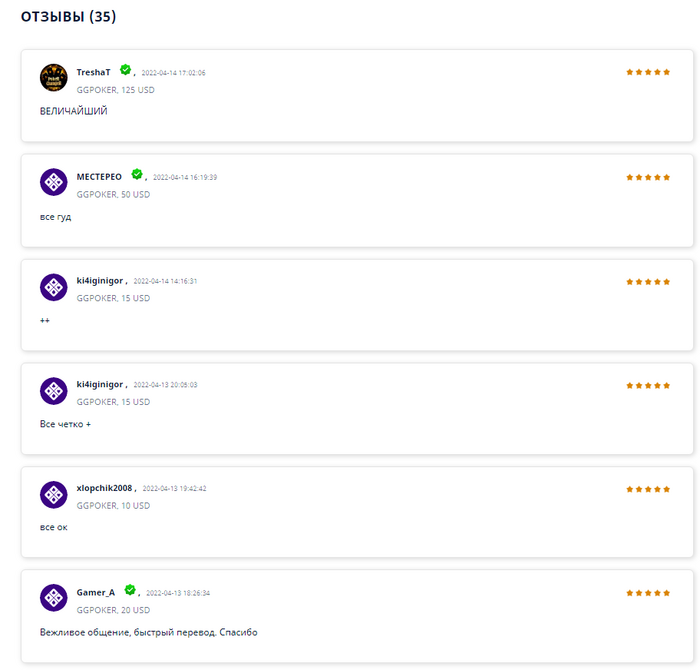Open Gamer_A's profile via username
The image size is (700, 670).
96,593
